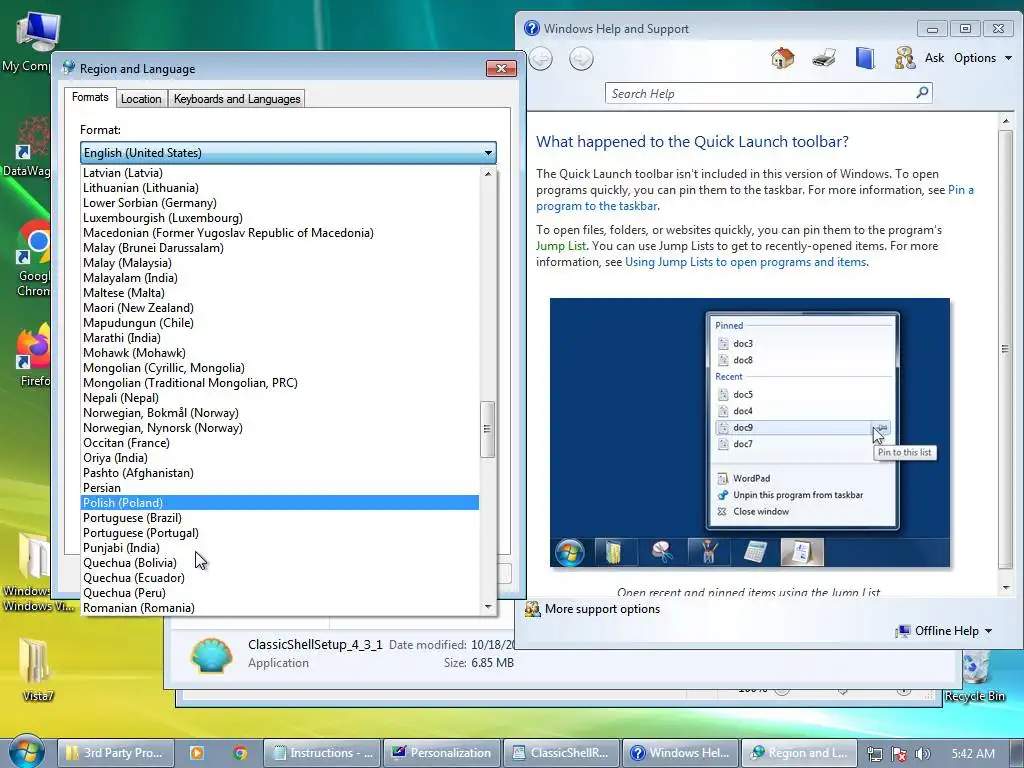Open Browse Help book icon
Screen dimensions: 1024x768
[x=865, y=58]
